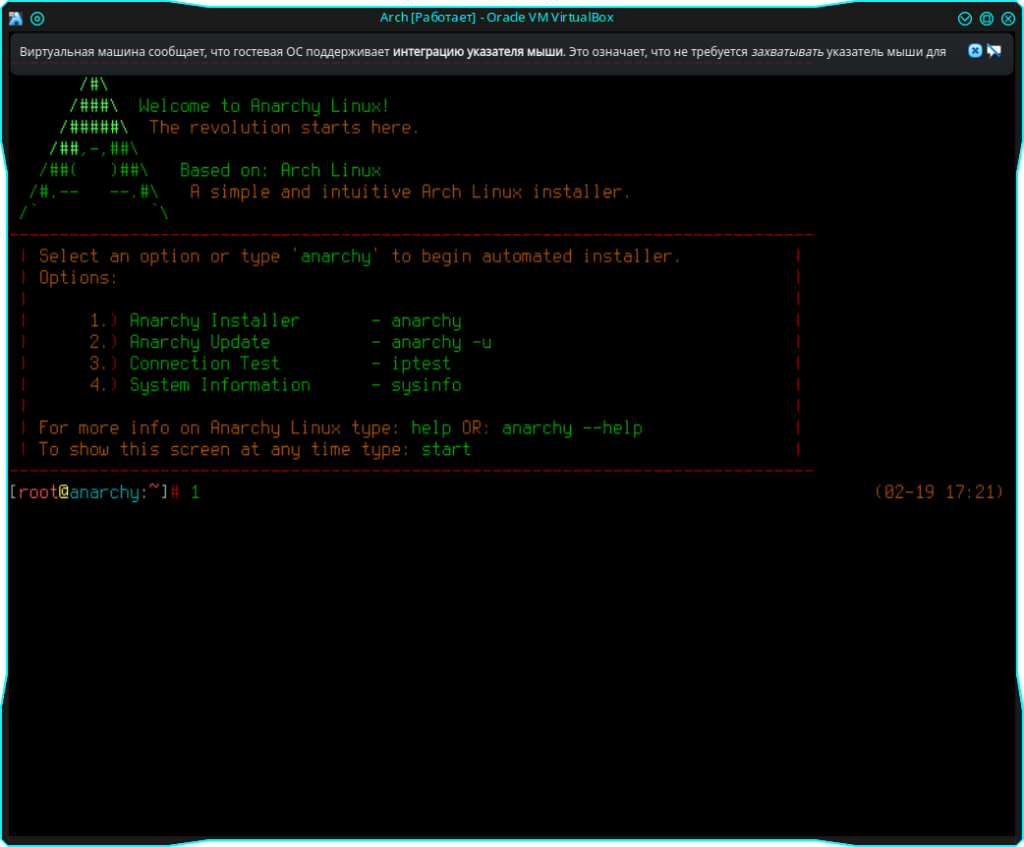Click the bold 'интеграцию указателя мыши' text
This screenshot has width=1024, height=847.
[x=478, y=52]
